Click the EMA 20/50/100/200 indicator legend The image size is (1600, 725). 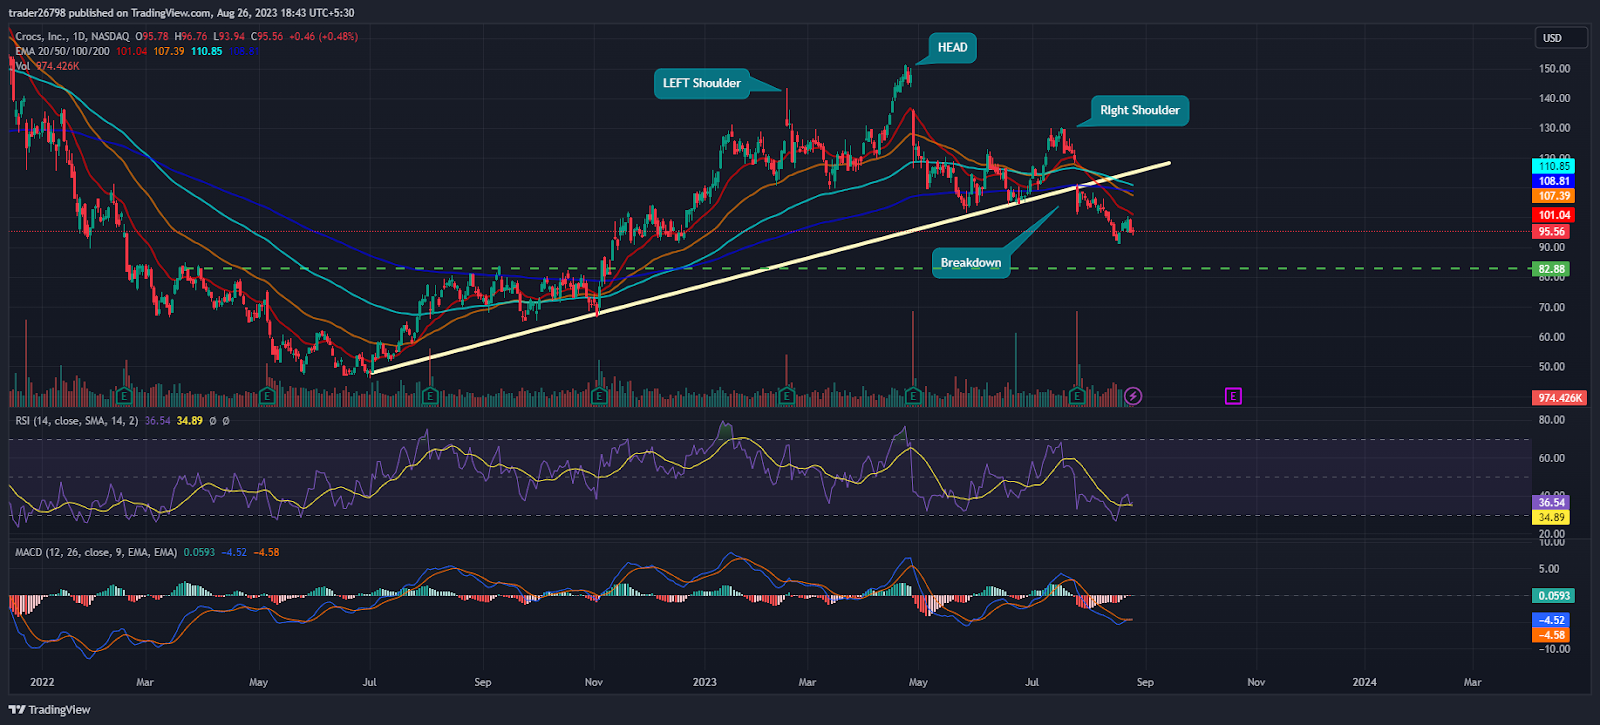click(x=62, y=51)
